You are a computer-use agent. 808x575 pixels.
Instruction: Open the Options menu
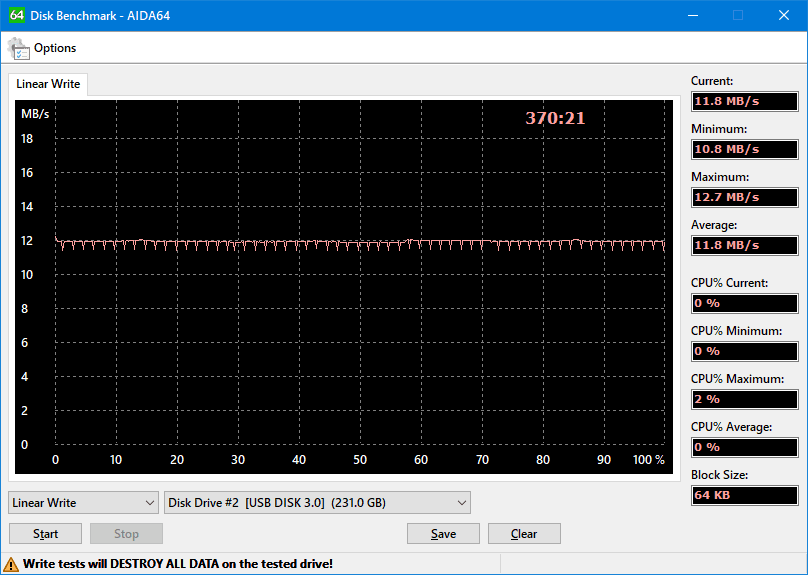click(x=54, y=48)
